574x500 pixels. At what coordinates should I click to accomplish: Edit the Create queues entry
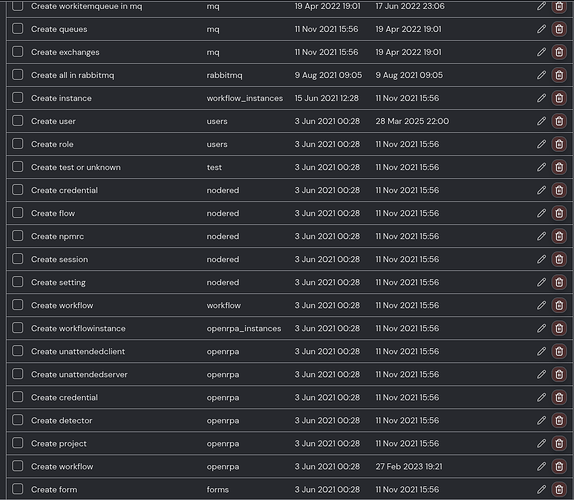(x=541, y=29)
